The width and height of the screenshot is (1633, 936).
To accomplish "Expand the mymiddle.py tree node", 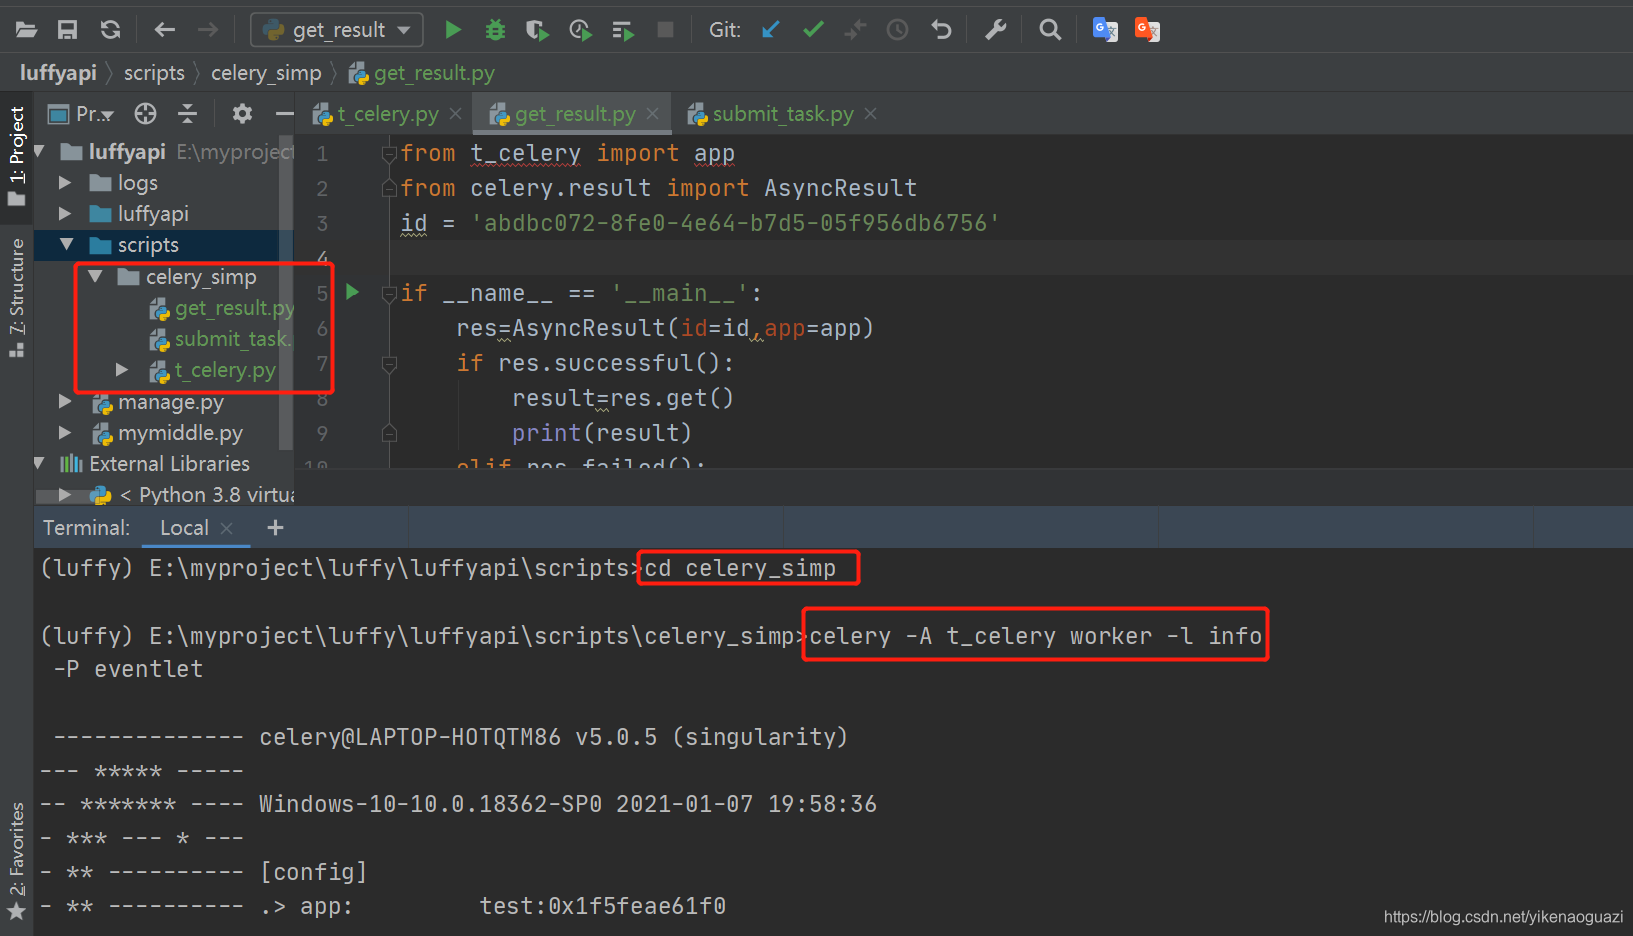I will pos(65,432).
